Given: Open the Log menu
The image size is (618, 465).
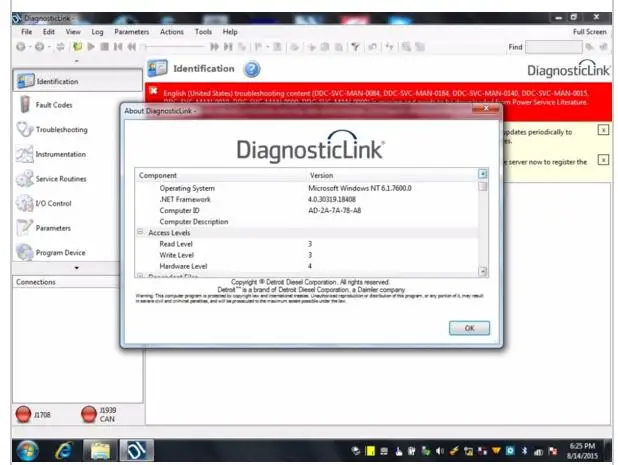Looking at the screenshot, I should (x=97, y=32).
